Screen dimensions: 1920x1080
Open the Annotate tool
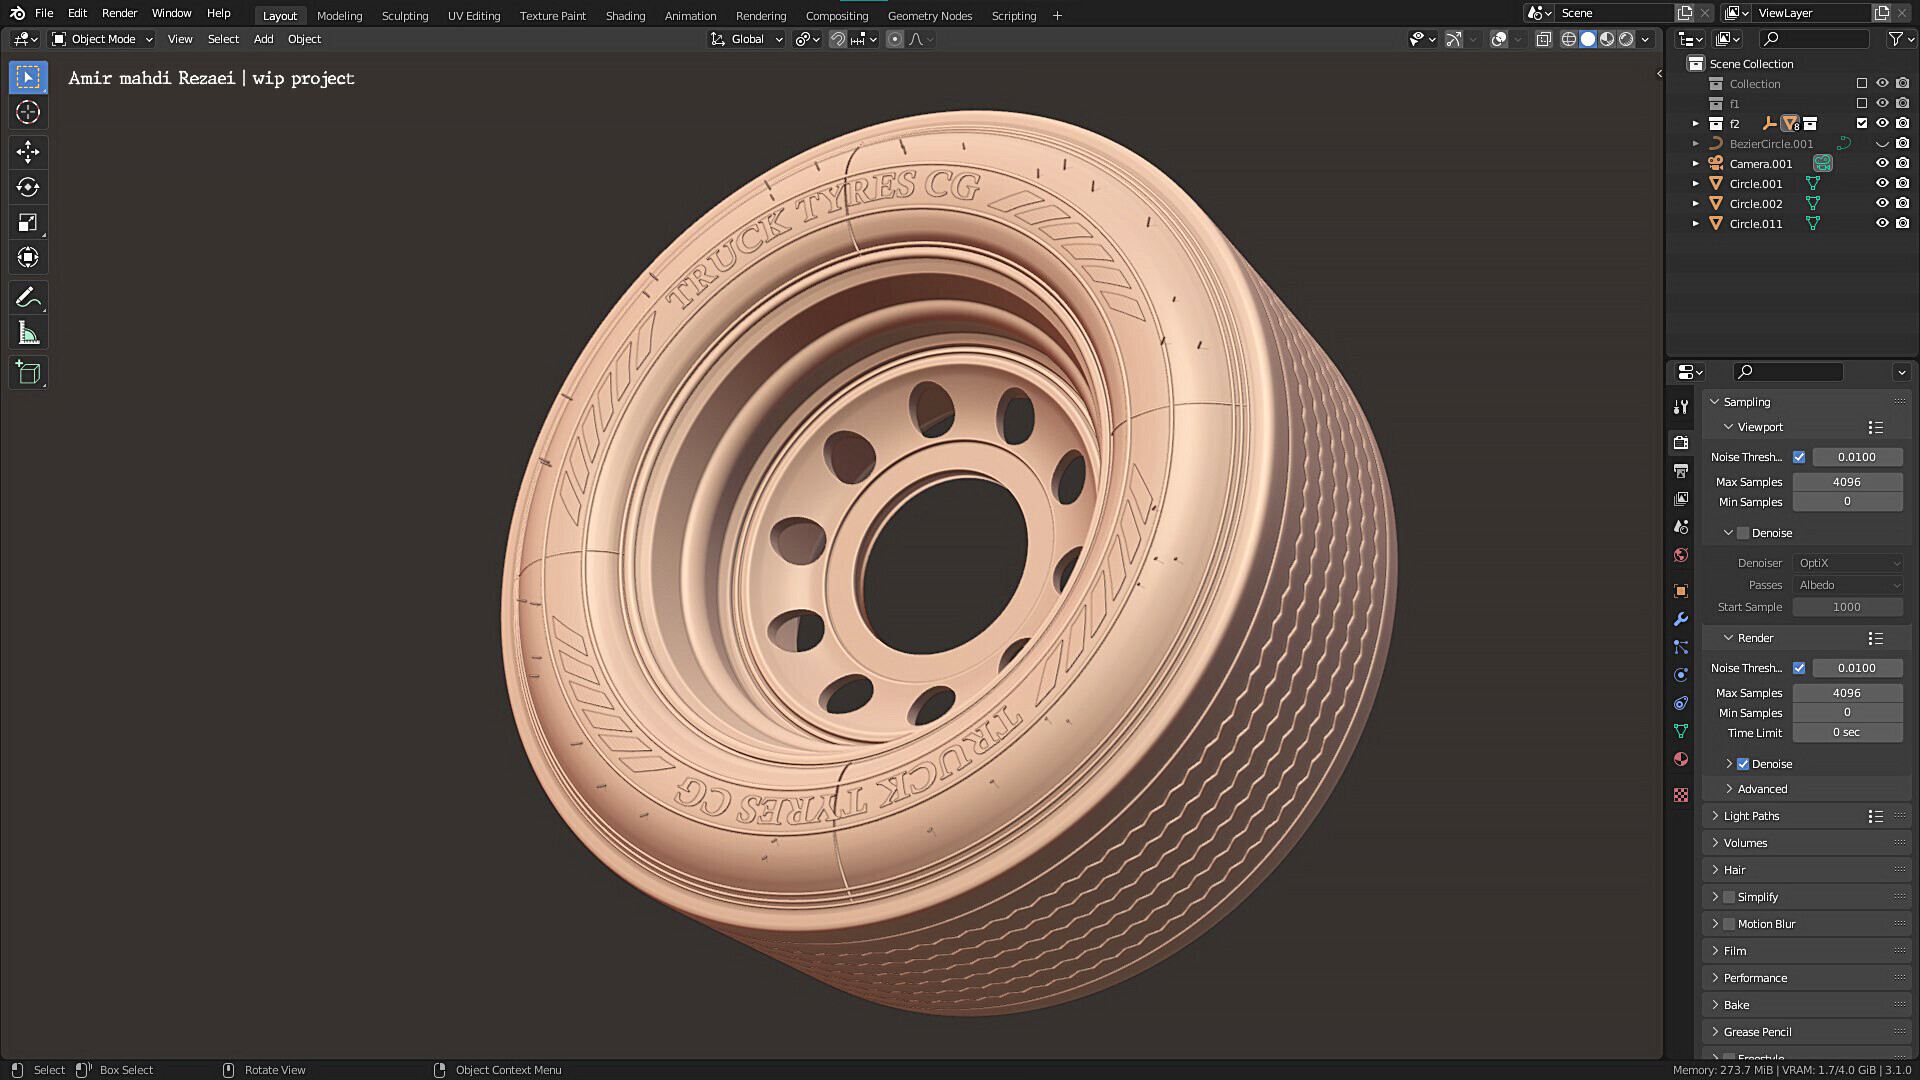(x=27, y=297)
